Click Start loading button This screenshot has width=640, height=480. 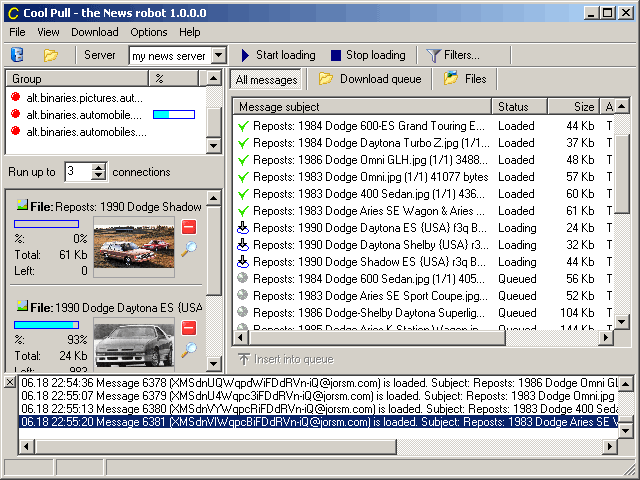coord(279,55)
